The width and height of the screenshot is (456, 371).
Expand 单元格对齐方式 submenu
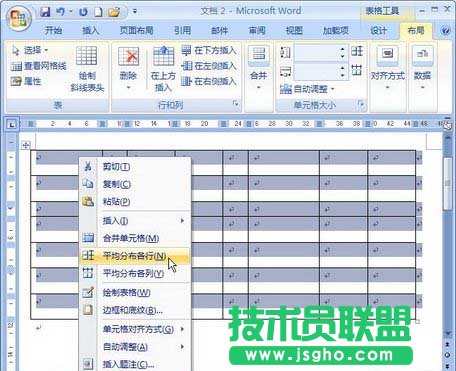(x=135, y=329)
